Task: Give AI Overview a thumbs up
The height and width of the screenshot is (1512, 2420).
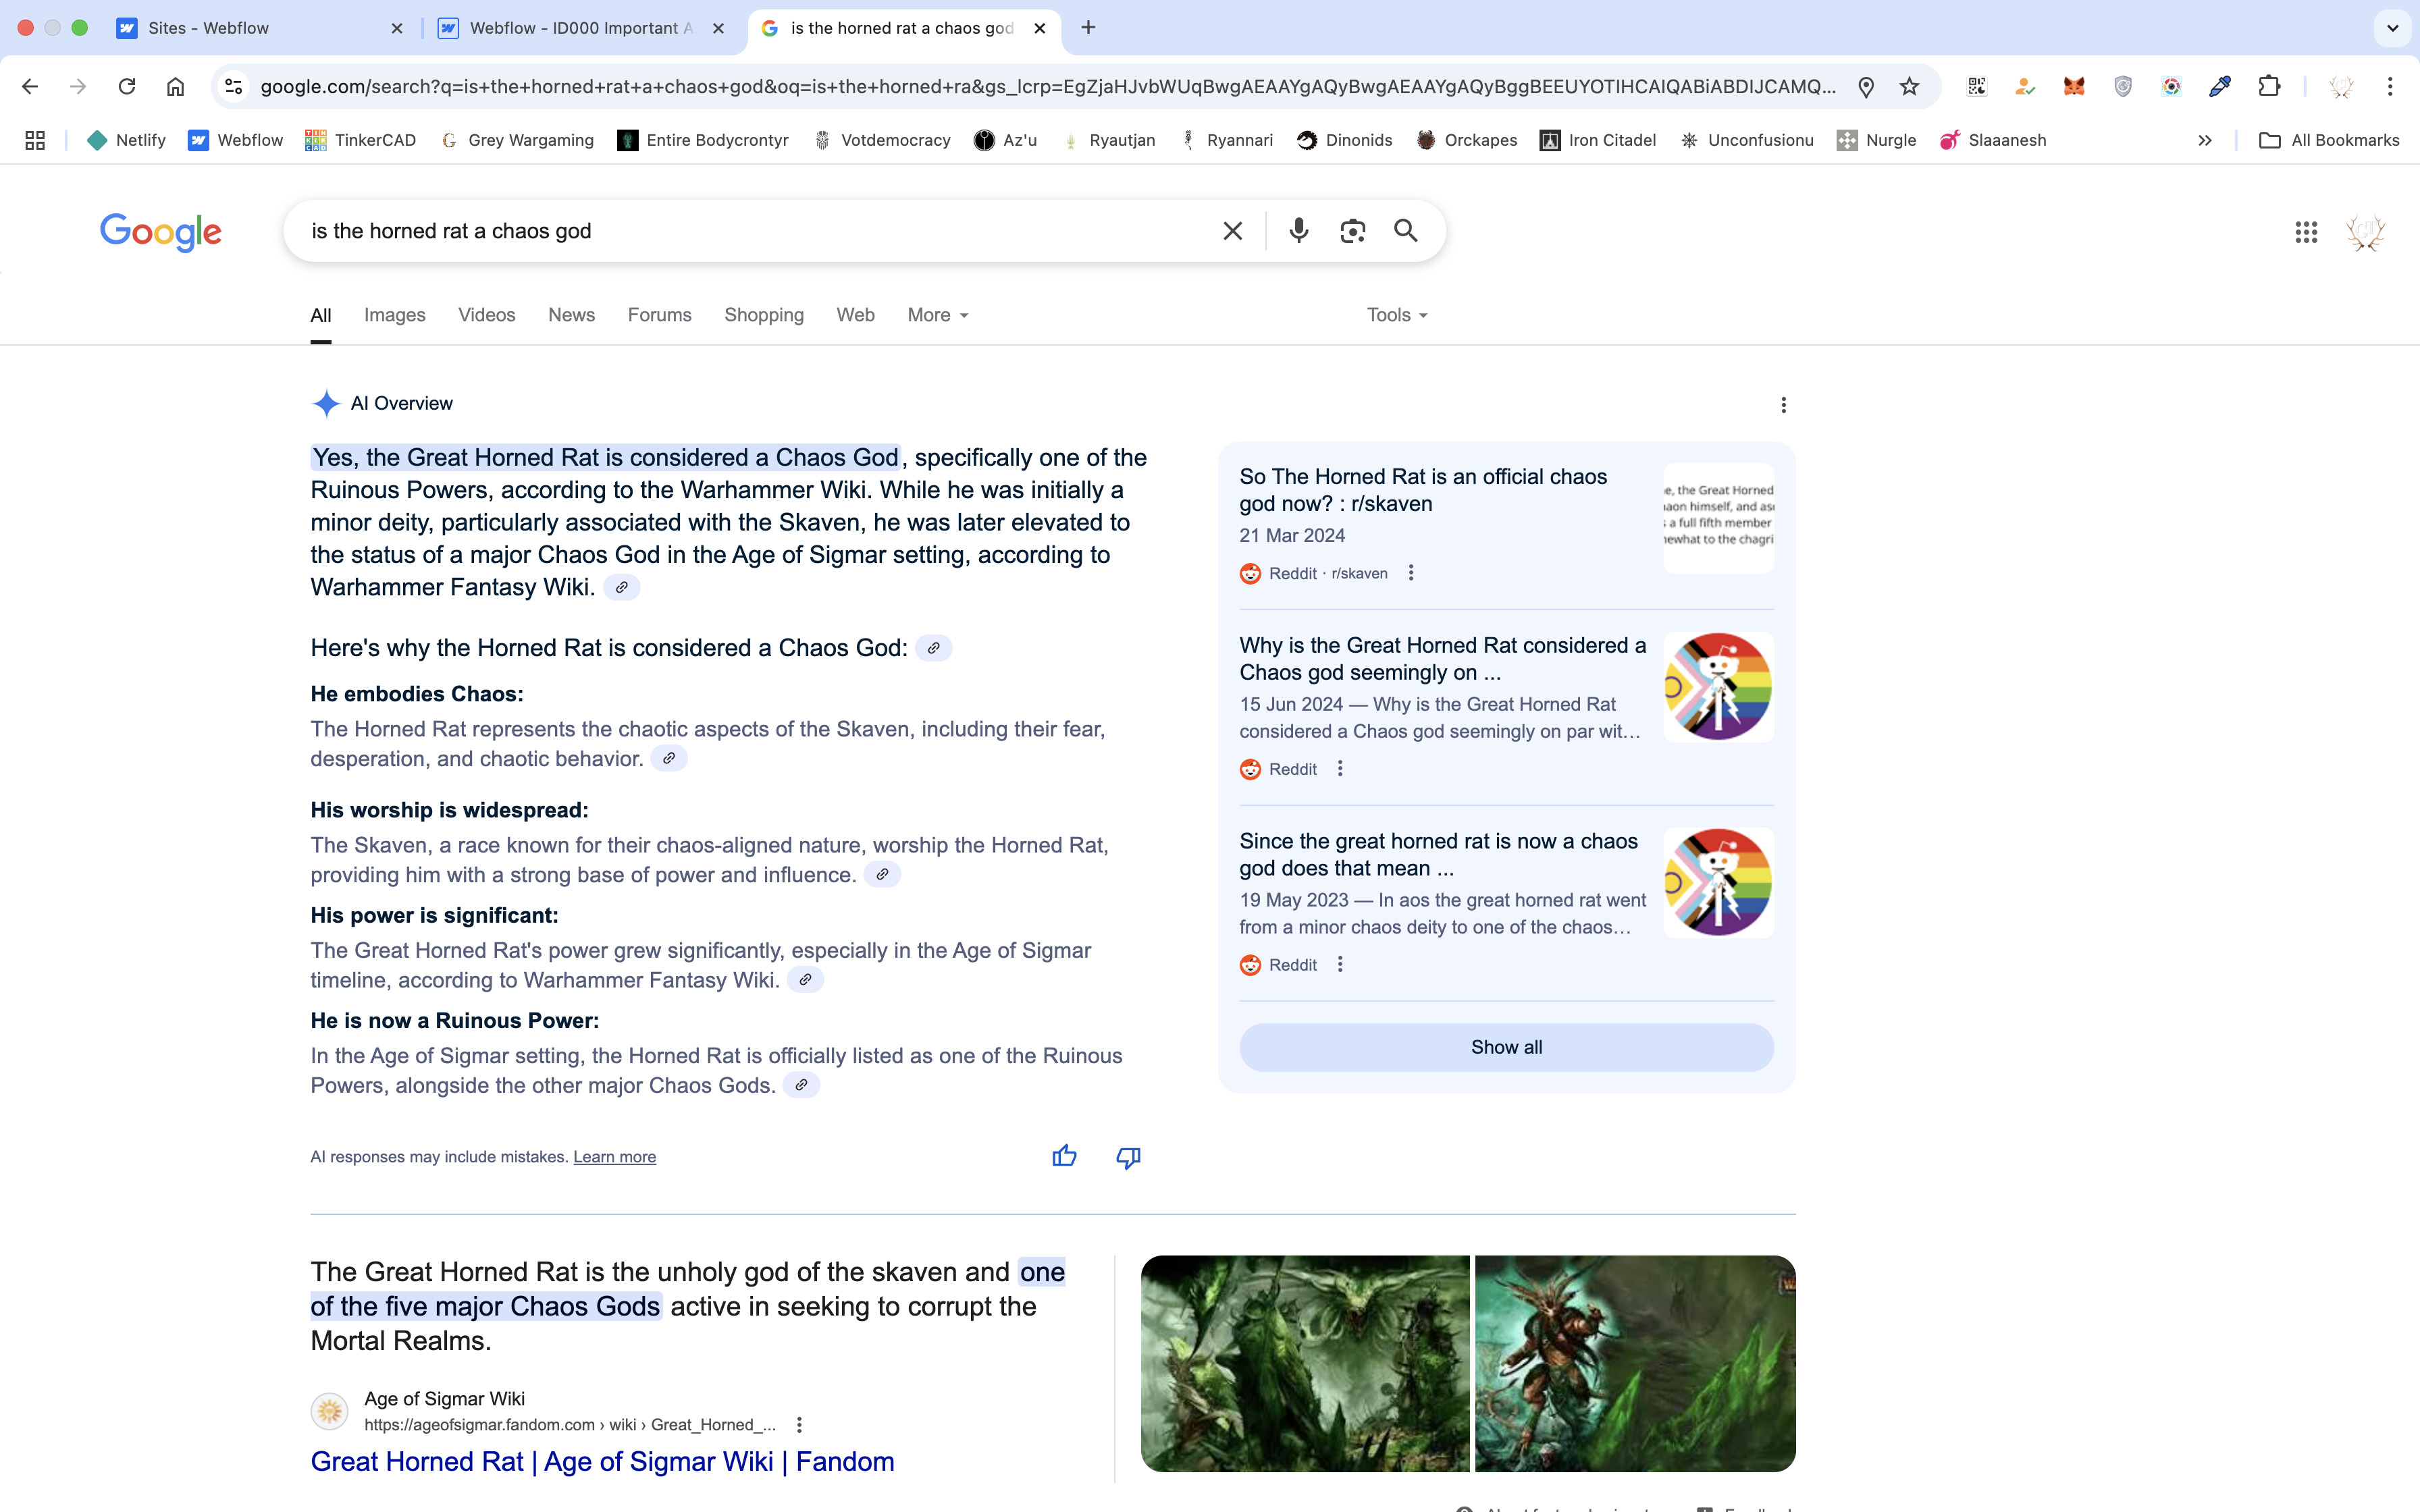Action: click(x=1064, y=1156)
